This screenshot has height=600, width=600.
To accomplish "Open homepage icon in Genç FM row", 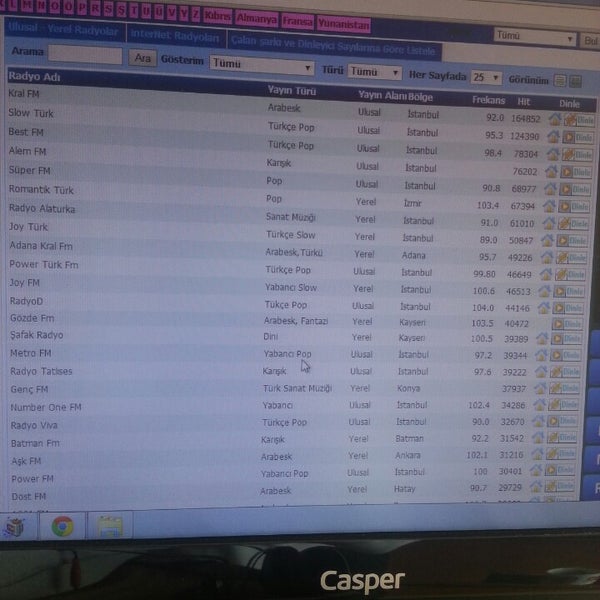I will click(540, 389).
